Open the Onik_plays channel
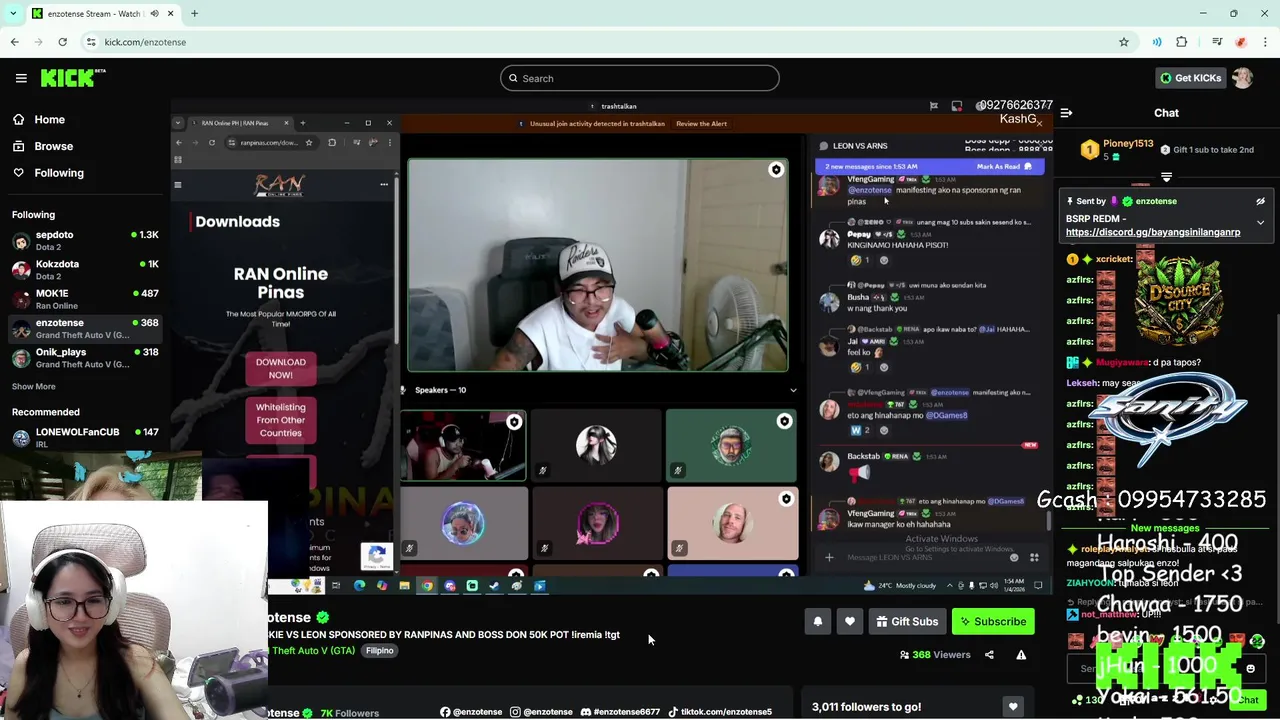Viewport: 1280px width, 720px height. pos(85,357)
